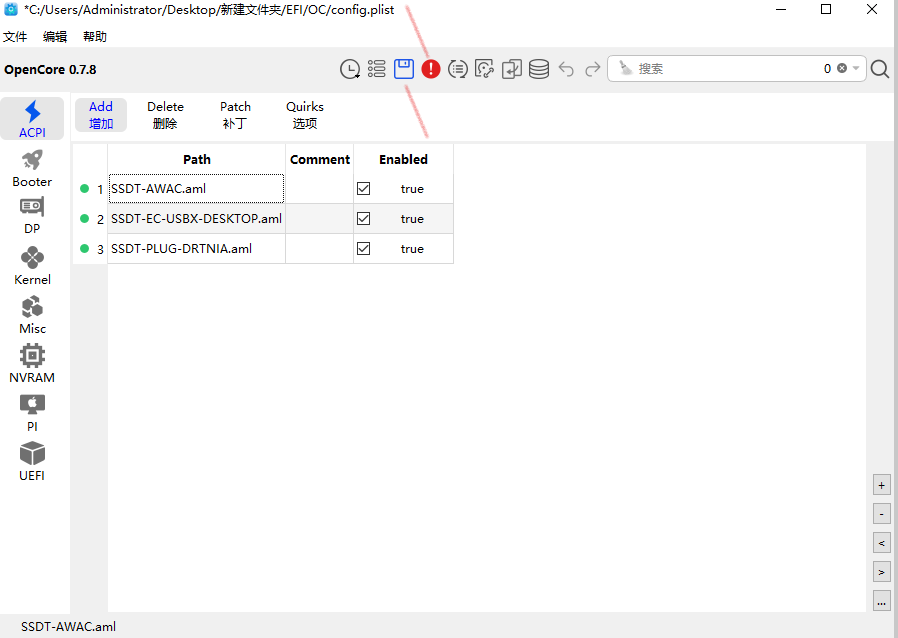Screen dimensions: 898x638
Task: Click the import/copy window toolbar icon
Action: pyautogui.click(x=511, y=69)
